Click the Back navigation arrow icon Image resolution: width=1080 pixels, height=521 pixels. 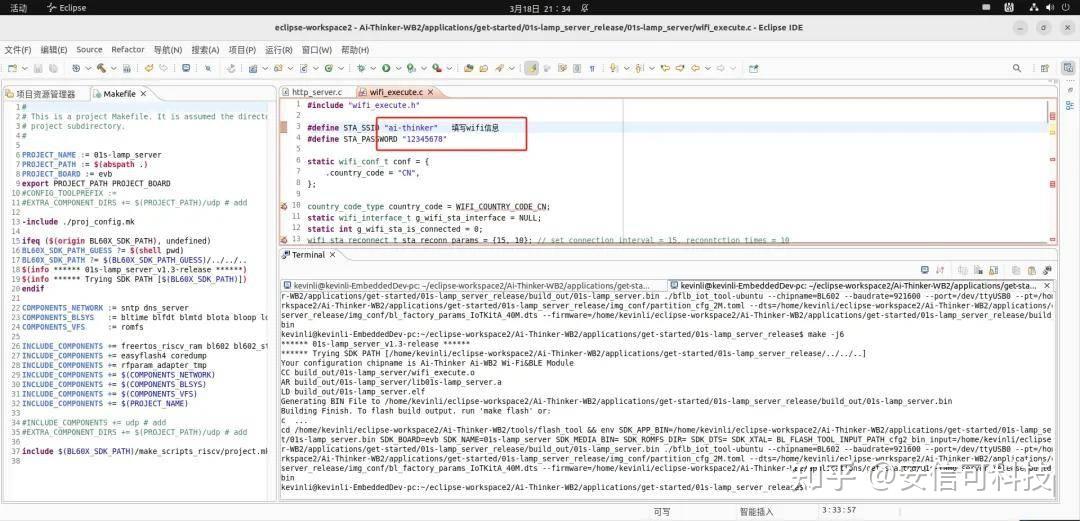(696, 68)
